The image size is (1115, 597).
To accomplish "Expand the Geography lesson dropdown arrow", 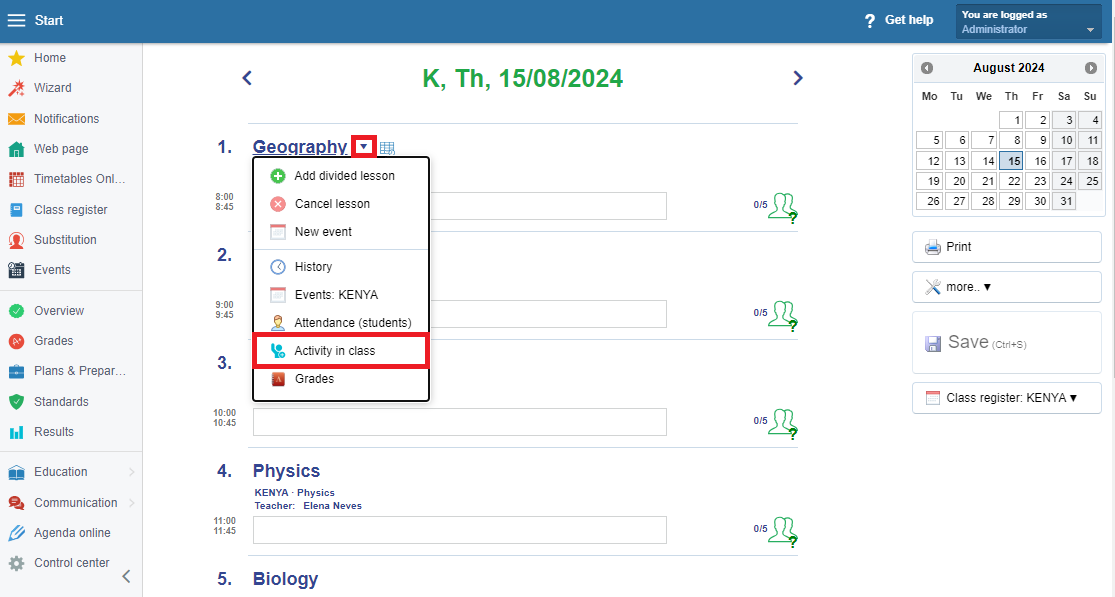I will tap(364, 147).
